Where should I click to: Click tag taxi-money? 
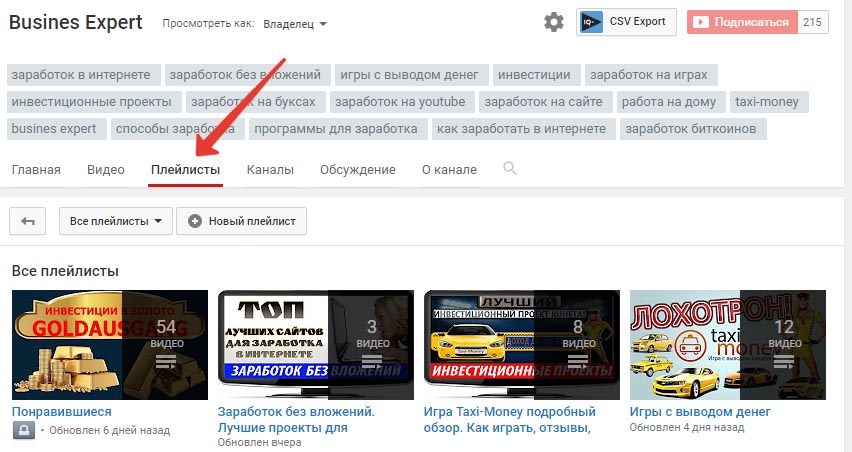769,102
